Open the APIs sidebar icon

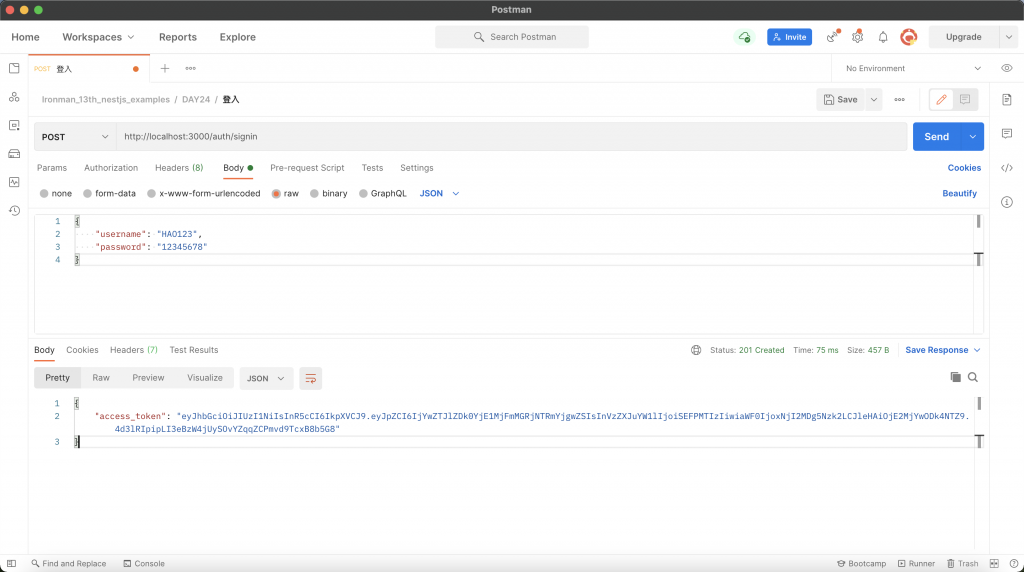pos(14,97)
